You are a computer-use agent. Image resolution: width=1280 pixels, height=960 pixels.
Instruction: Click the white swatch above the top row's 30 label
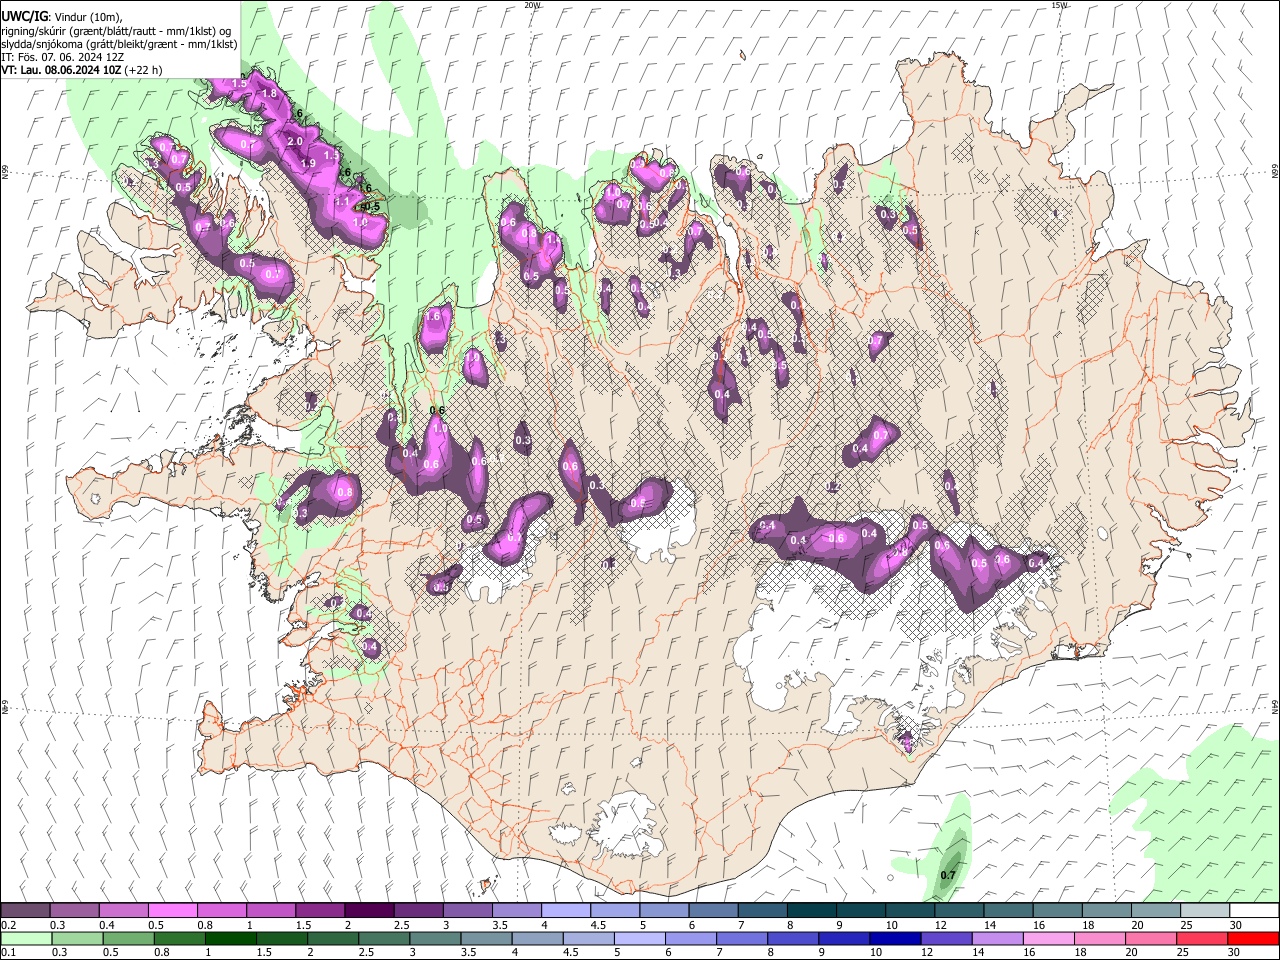(1254, 911)
